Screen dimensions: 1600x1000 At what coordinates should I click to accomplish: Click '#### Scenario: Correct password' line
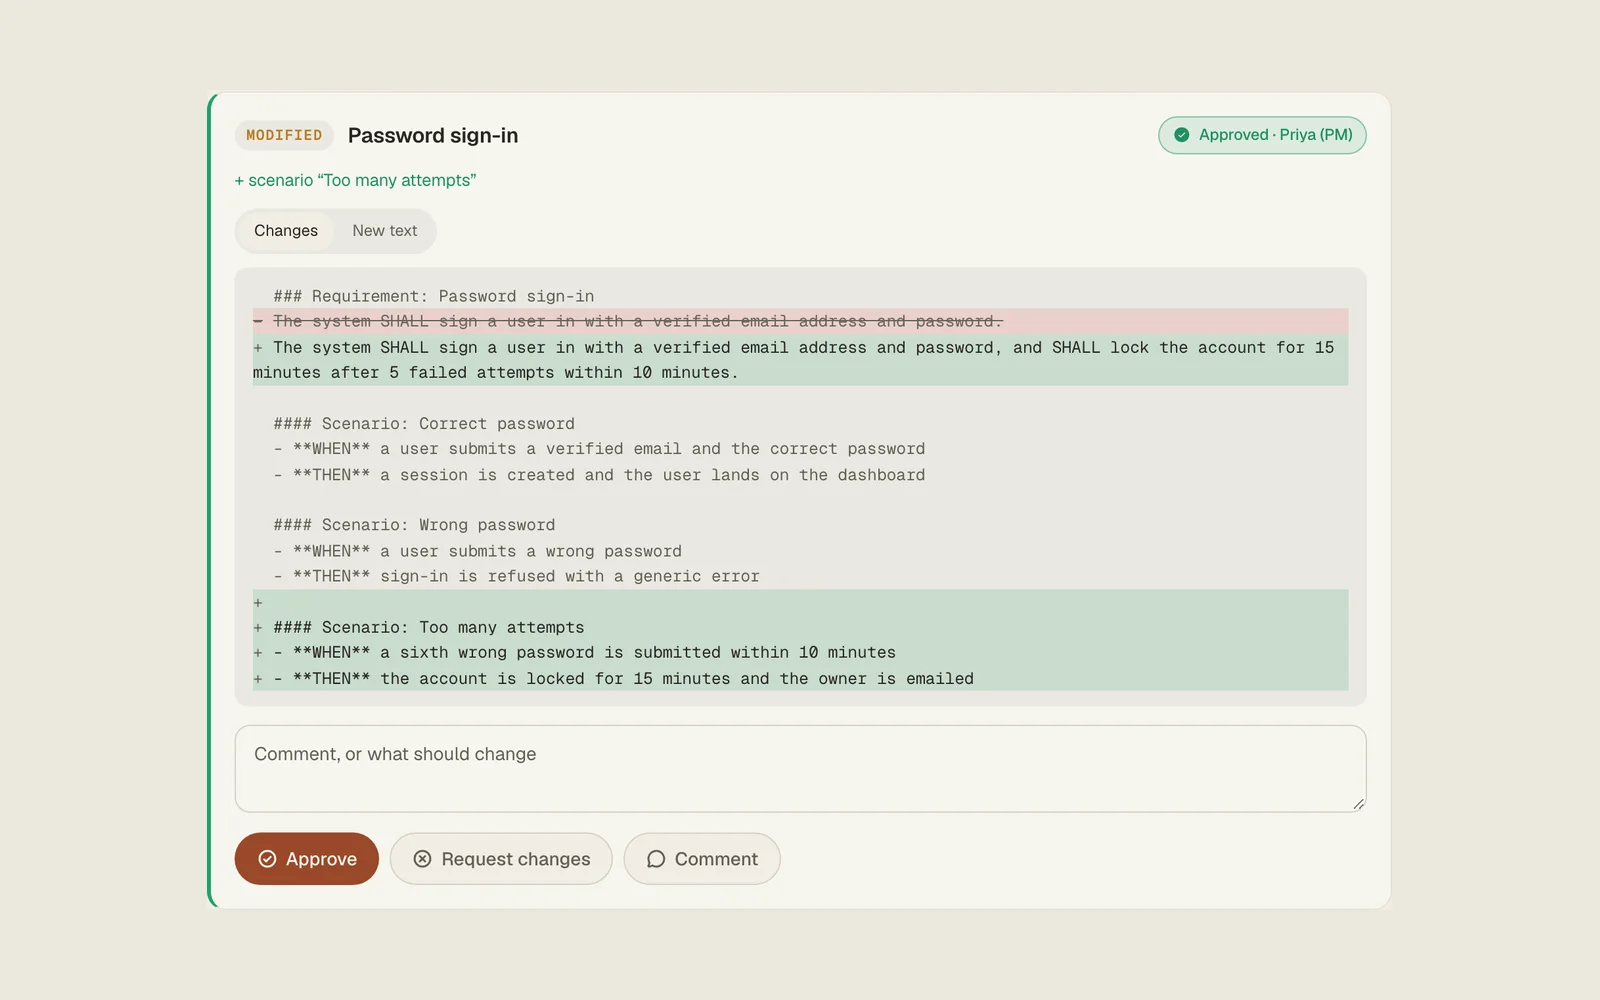pyautogui.click(x=424, y=424)
